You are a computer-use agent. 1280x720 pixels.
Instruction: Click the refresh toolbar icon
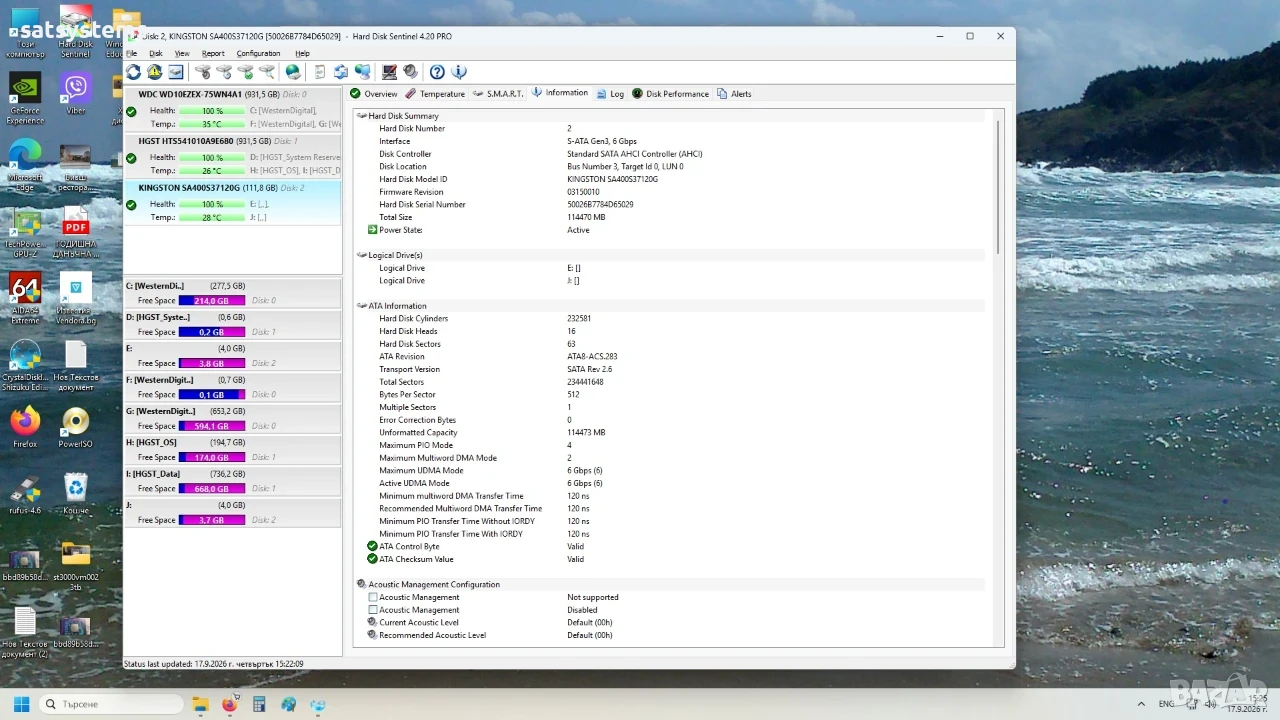click(133, 72)
